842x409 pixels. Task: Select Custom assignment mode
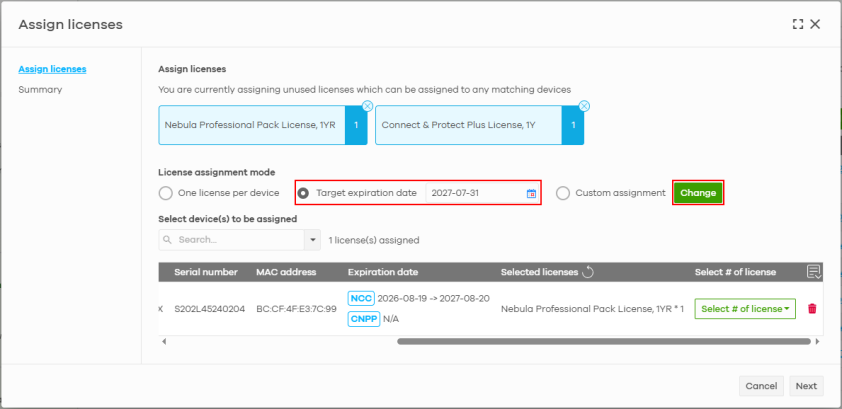[x=563, y=193]
